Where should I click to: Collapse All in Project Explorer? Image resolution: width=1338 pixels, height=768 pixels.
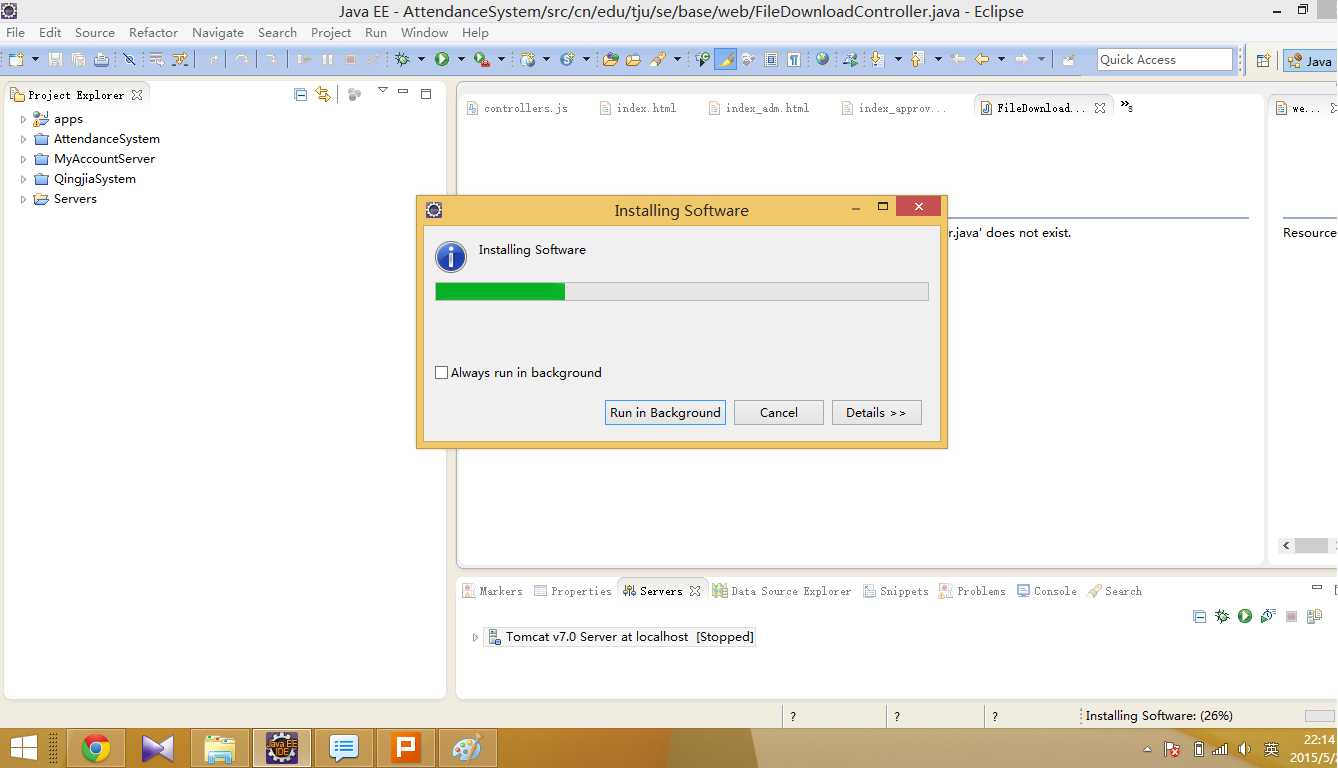click(x=300, y=94)
